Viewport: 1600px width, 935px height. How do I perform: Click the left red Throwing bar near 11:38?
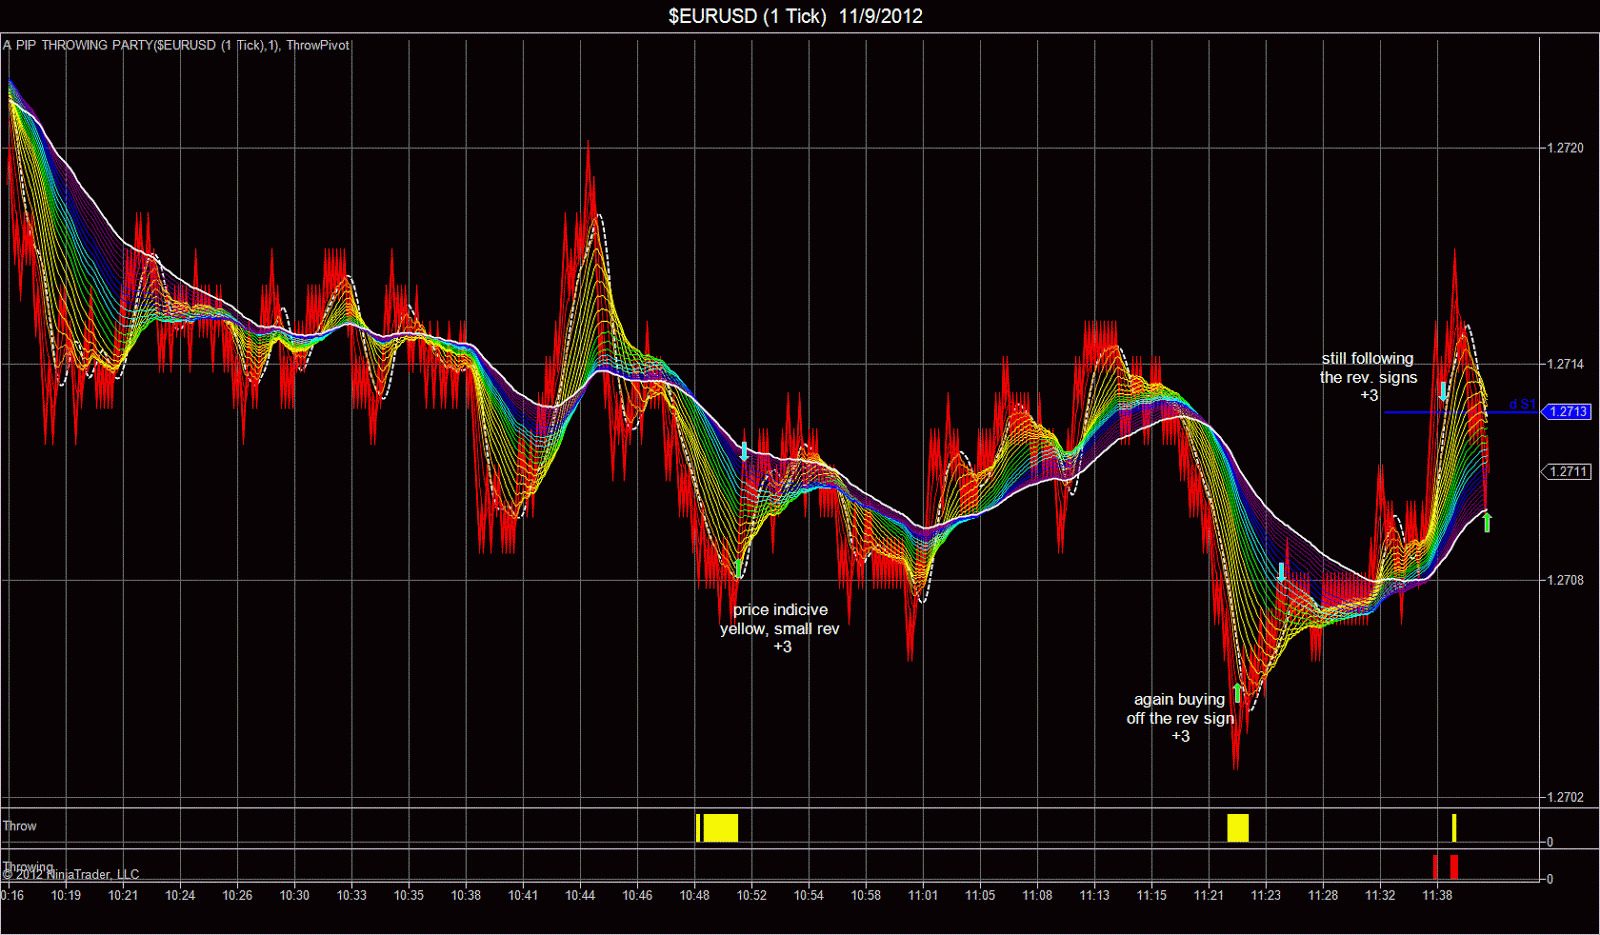click(x=1435, y=867)
